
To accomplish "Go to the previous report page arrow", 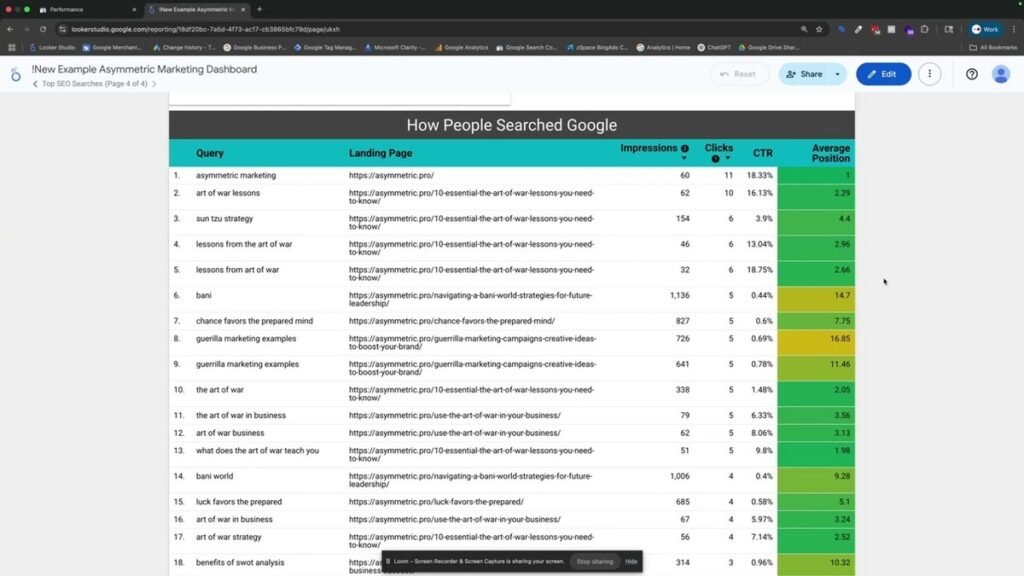I will click(x=35, y=84).
